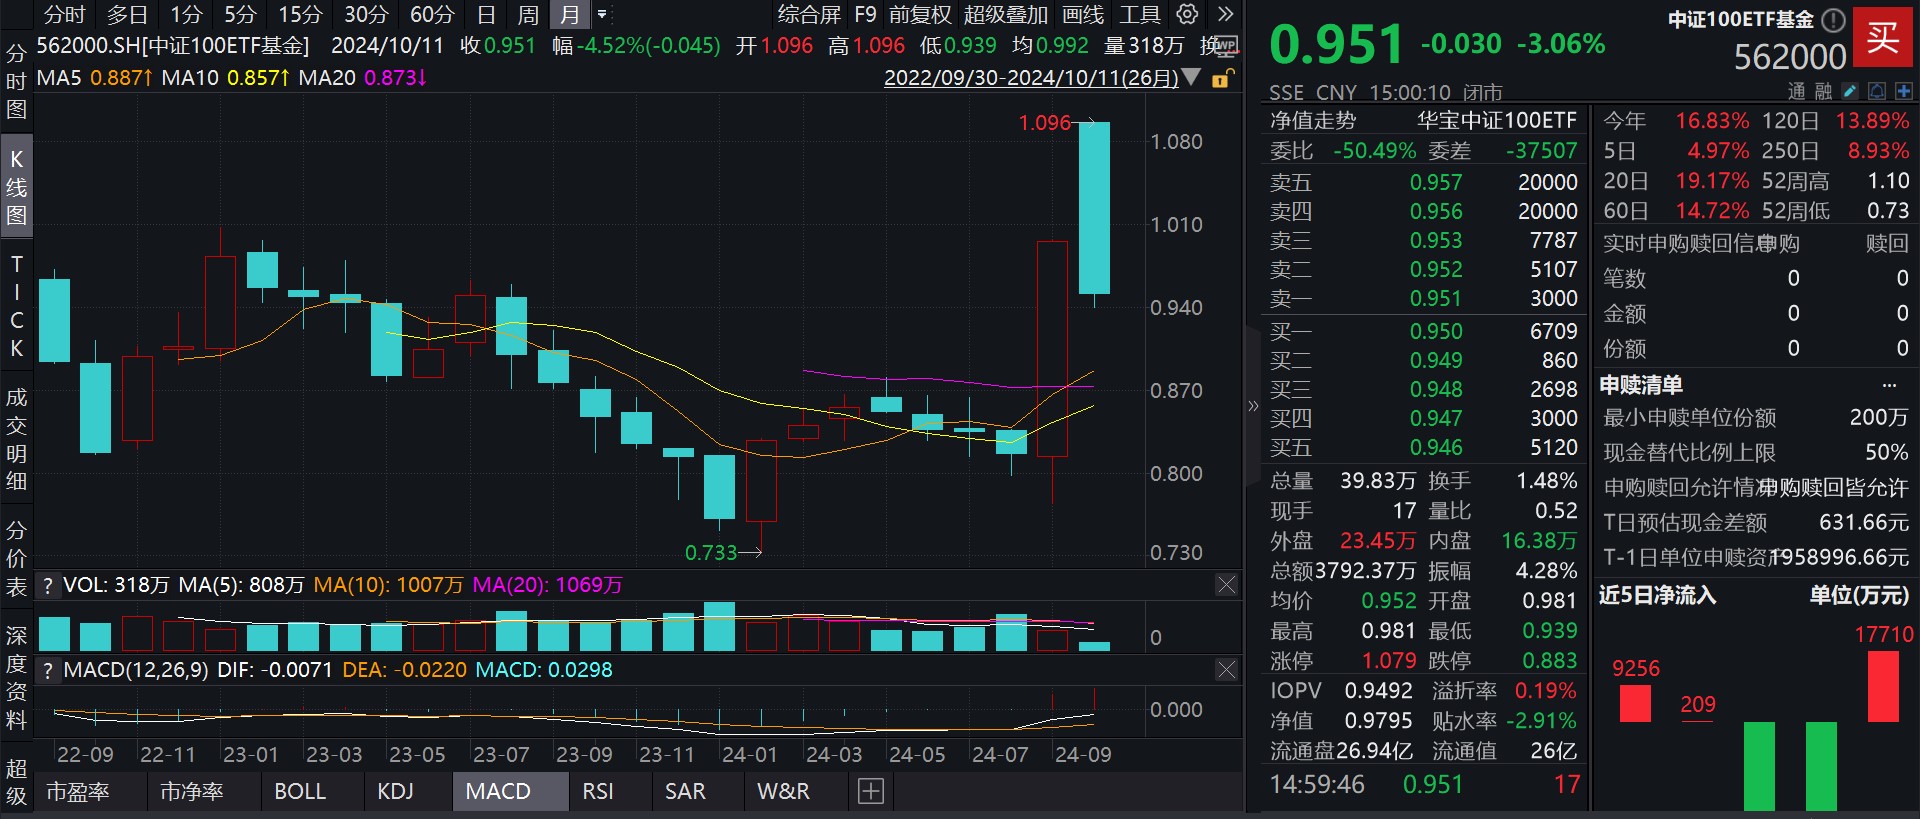The width and height of the screenshot is (1920, 819).
Task: Select the monthly 月 K-line tab
Action: tap(570, 15)
